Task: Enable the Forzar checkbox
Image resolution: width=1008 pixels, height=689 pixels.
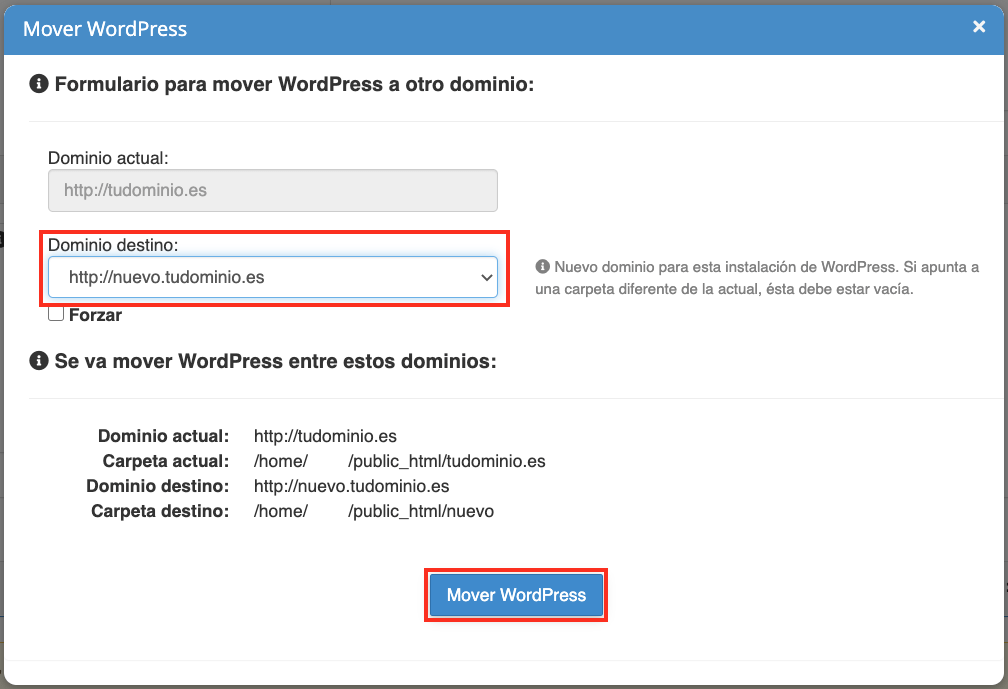Action: [x=56, y=314]
